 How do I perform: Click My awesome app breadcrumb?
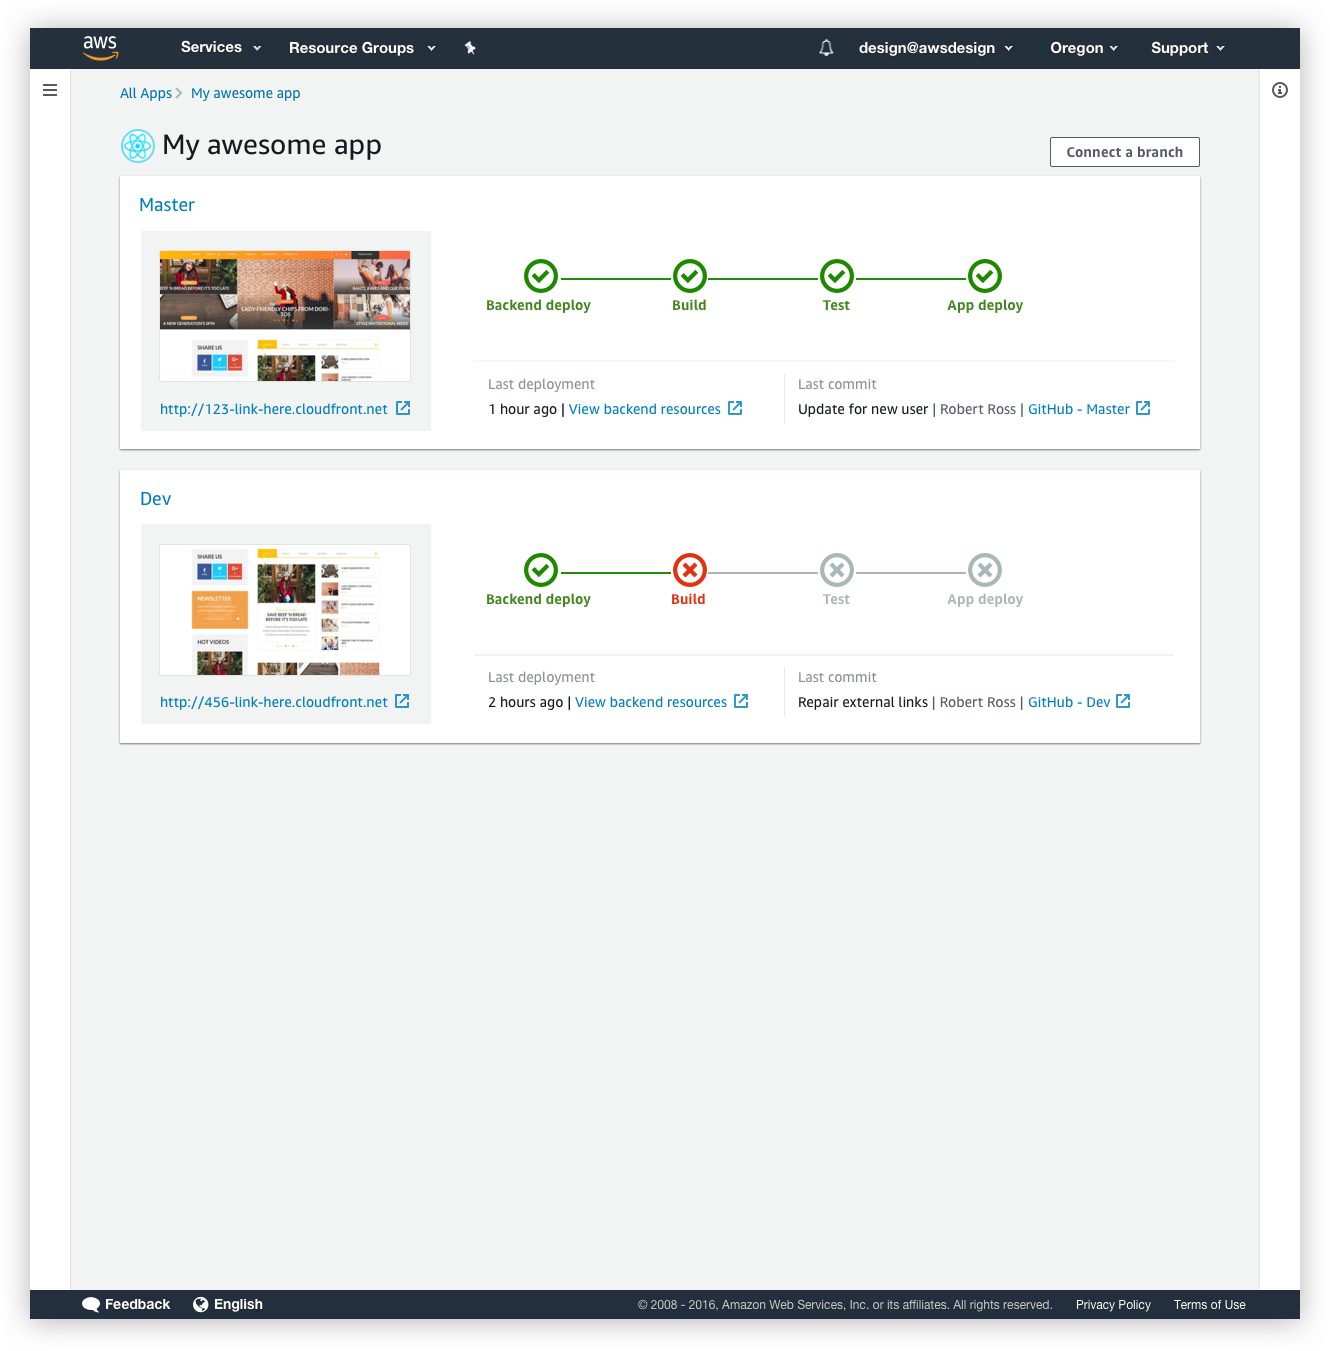point(245,93)
